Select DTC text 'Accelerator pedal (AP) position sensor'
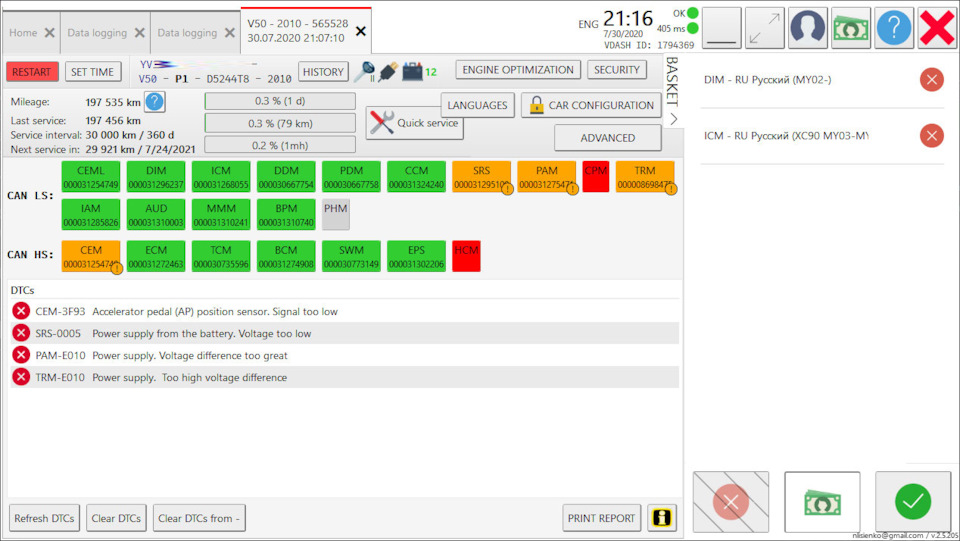This screenshot has width=960, height=541. [x=181, y=312]
